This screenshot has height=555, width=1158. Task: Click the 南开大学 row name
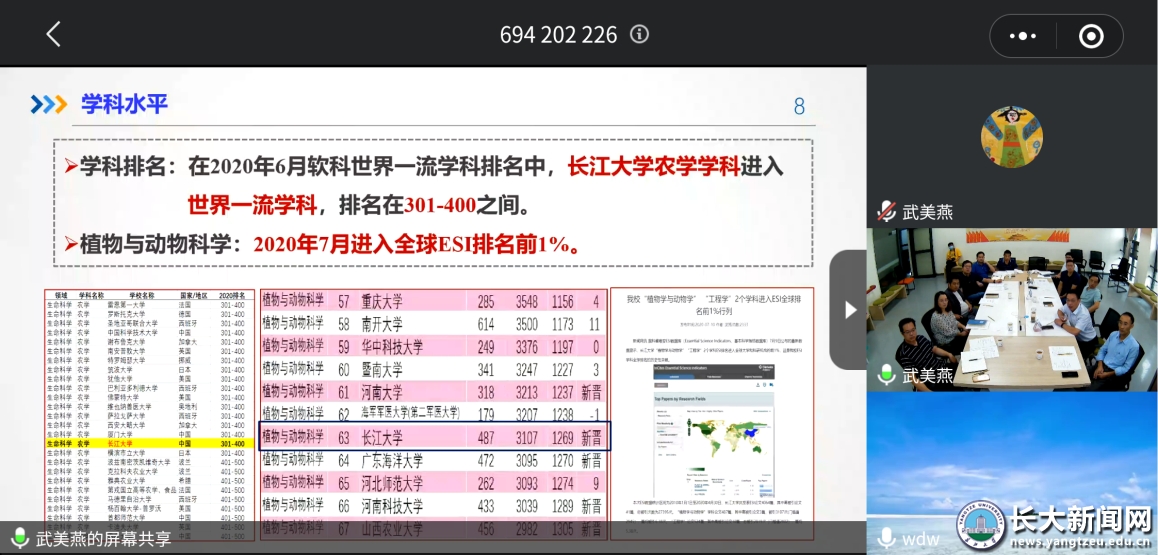point(382,324)
